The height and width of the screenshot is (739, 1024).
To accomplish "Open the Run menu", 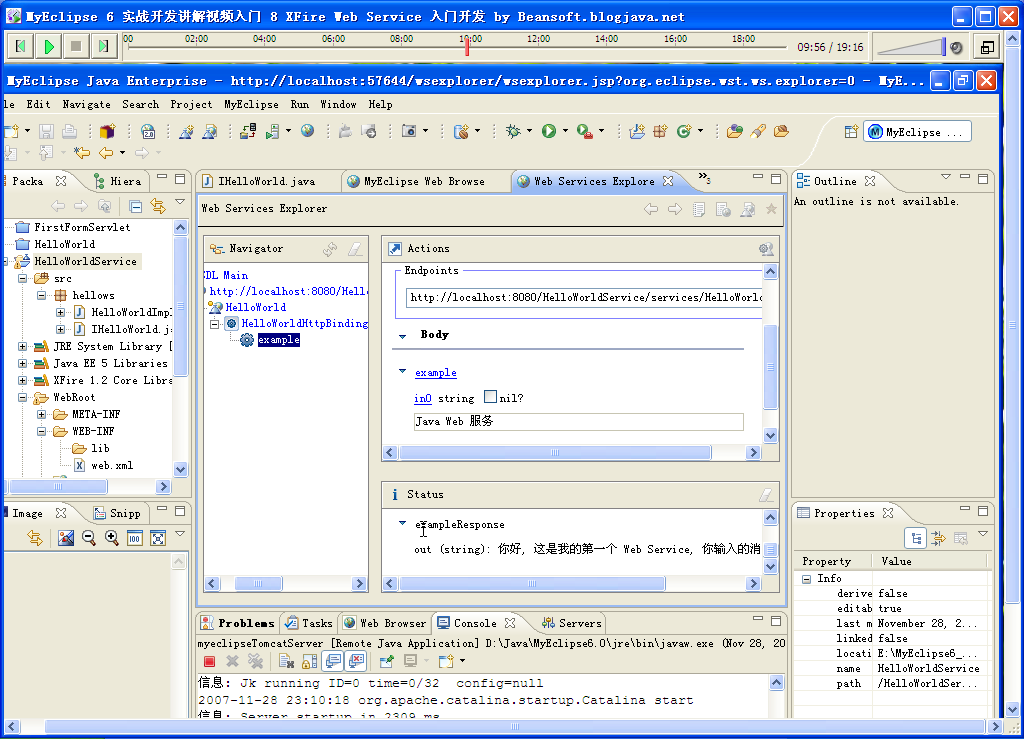I will pos(300,104).
